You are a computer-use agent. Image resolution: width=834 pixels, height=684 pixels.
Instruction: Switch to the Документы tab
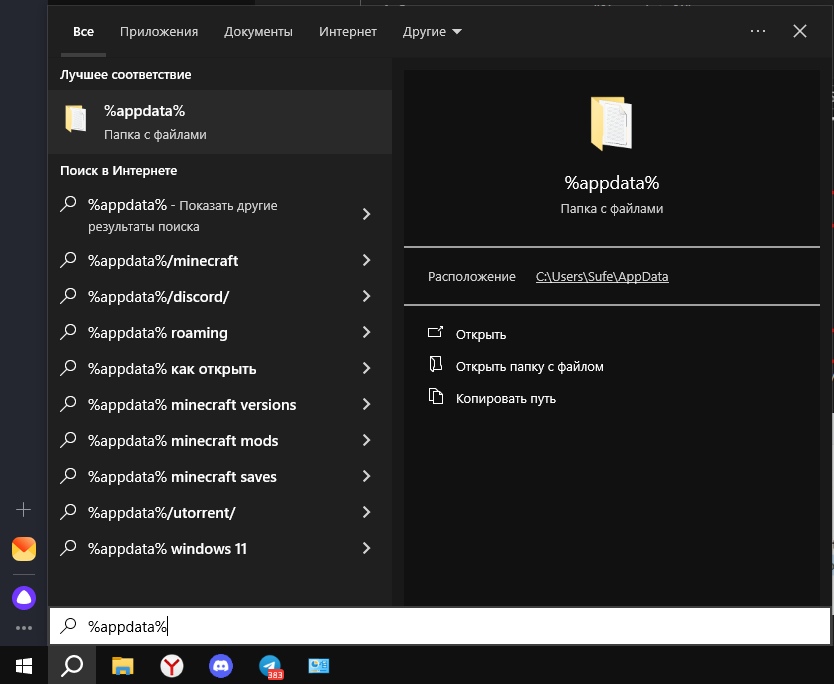258,32
